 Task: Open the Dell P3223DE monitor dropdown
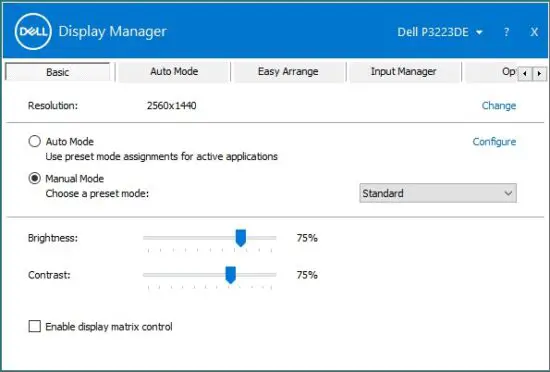click(440, 32)
